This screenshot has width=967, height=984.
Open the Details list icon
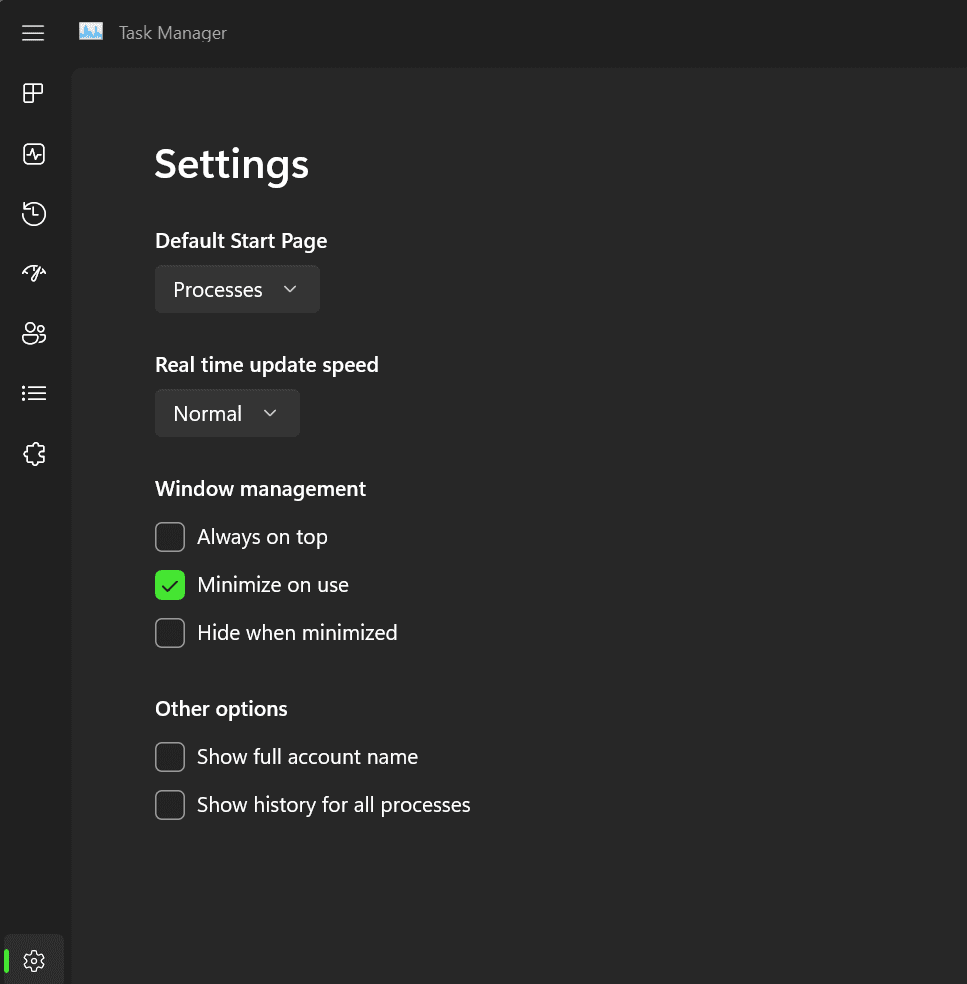tap(33, 393)
